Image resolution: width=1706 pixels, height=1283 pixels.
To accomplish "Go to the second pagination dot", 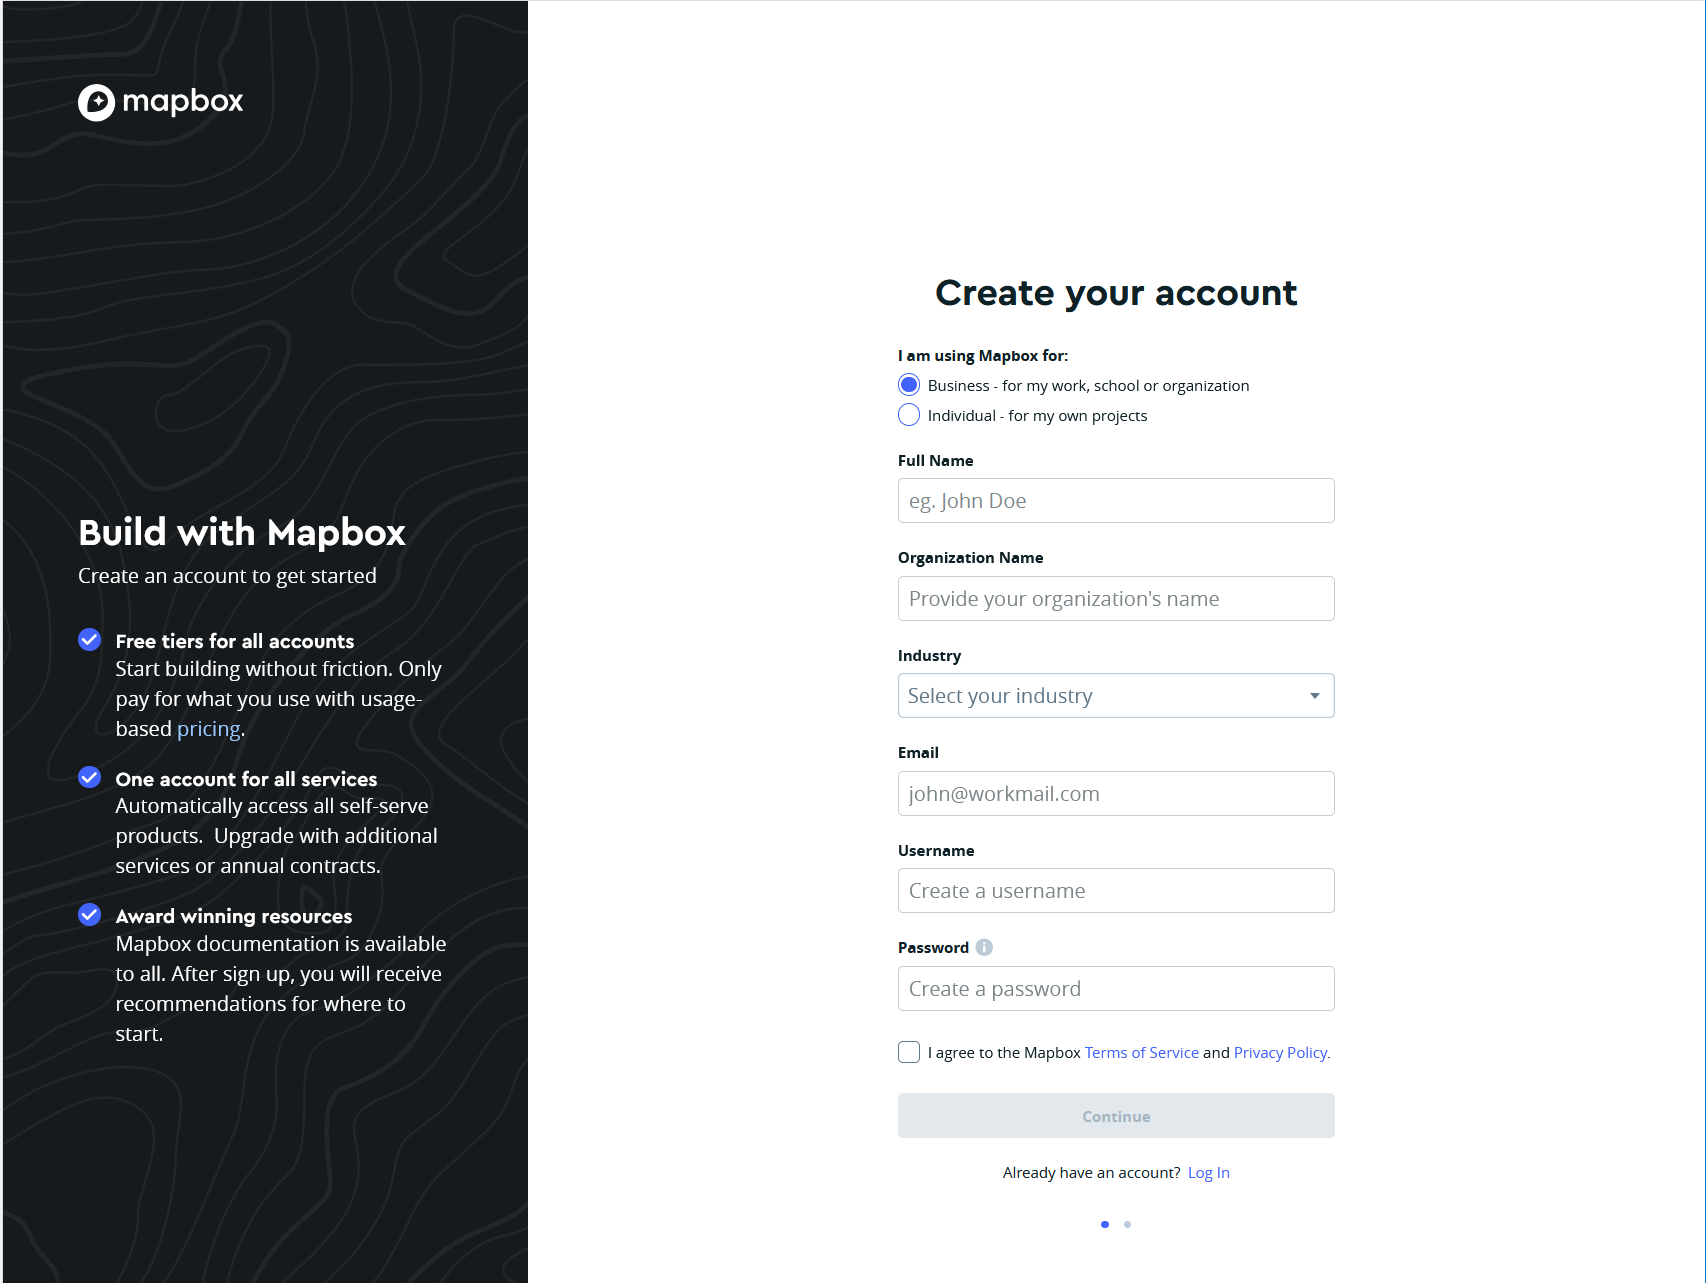I will (1127, 1224).
